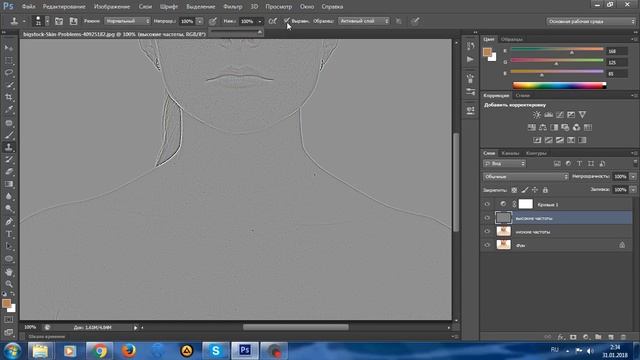640x360 pixels.
Task: Select the Horizontal Type tool
Action: (9, 234)
